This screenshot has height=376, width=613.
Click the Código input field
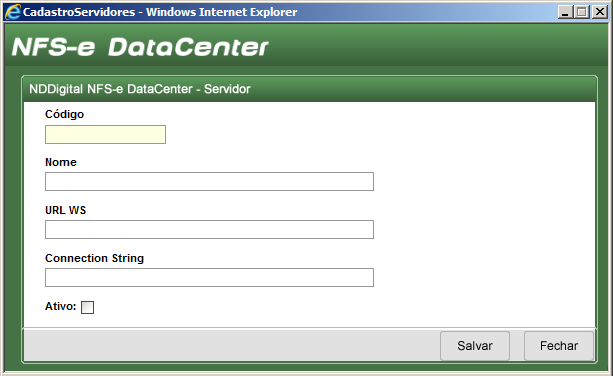tap(105, 134)
